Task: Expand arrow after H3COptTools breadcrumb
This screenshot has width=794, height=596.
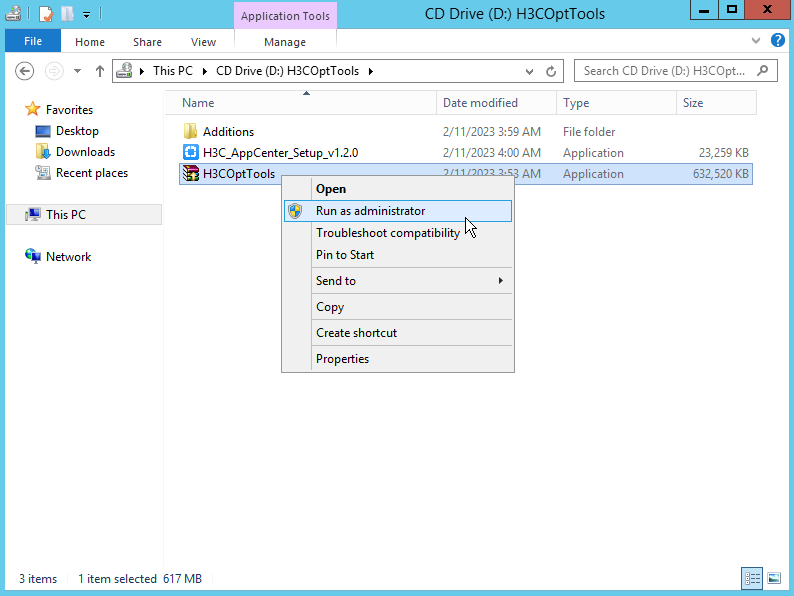Action: pyautogui.click(x=371, y=71)
